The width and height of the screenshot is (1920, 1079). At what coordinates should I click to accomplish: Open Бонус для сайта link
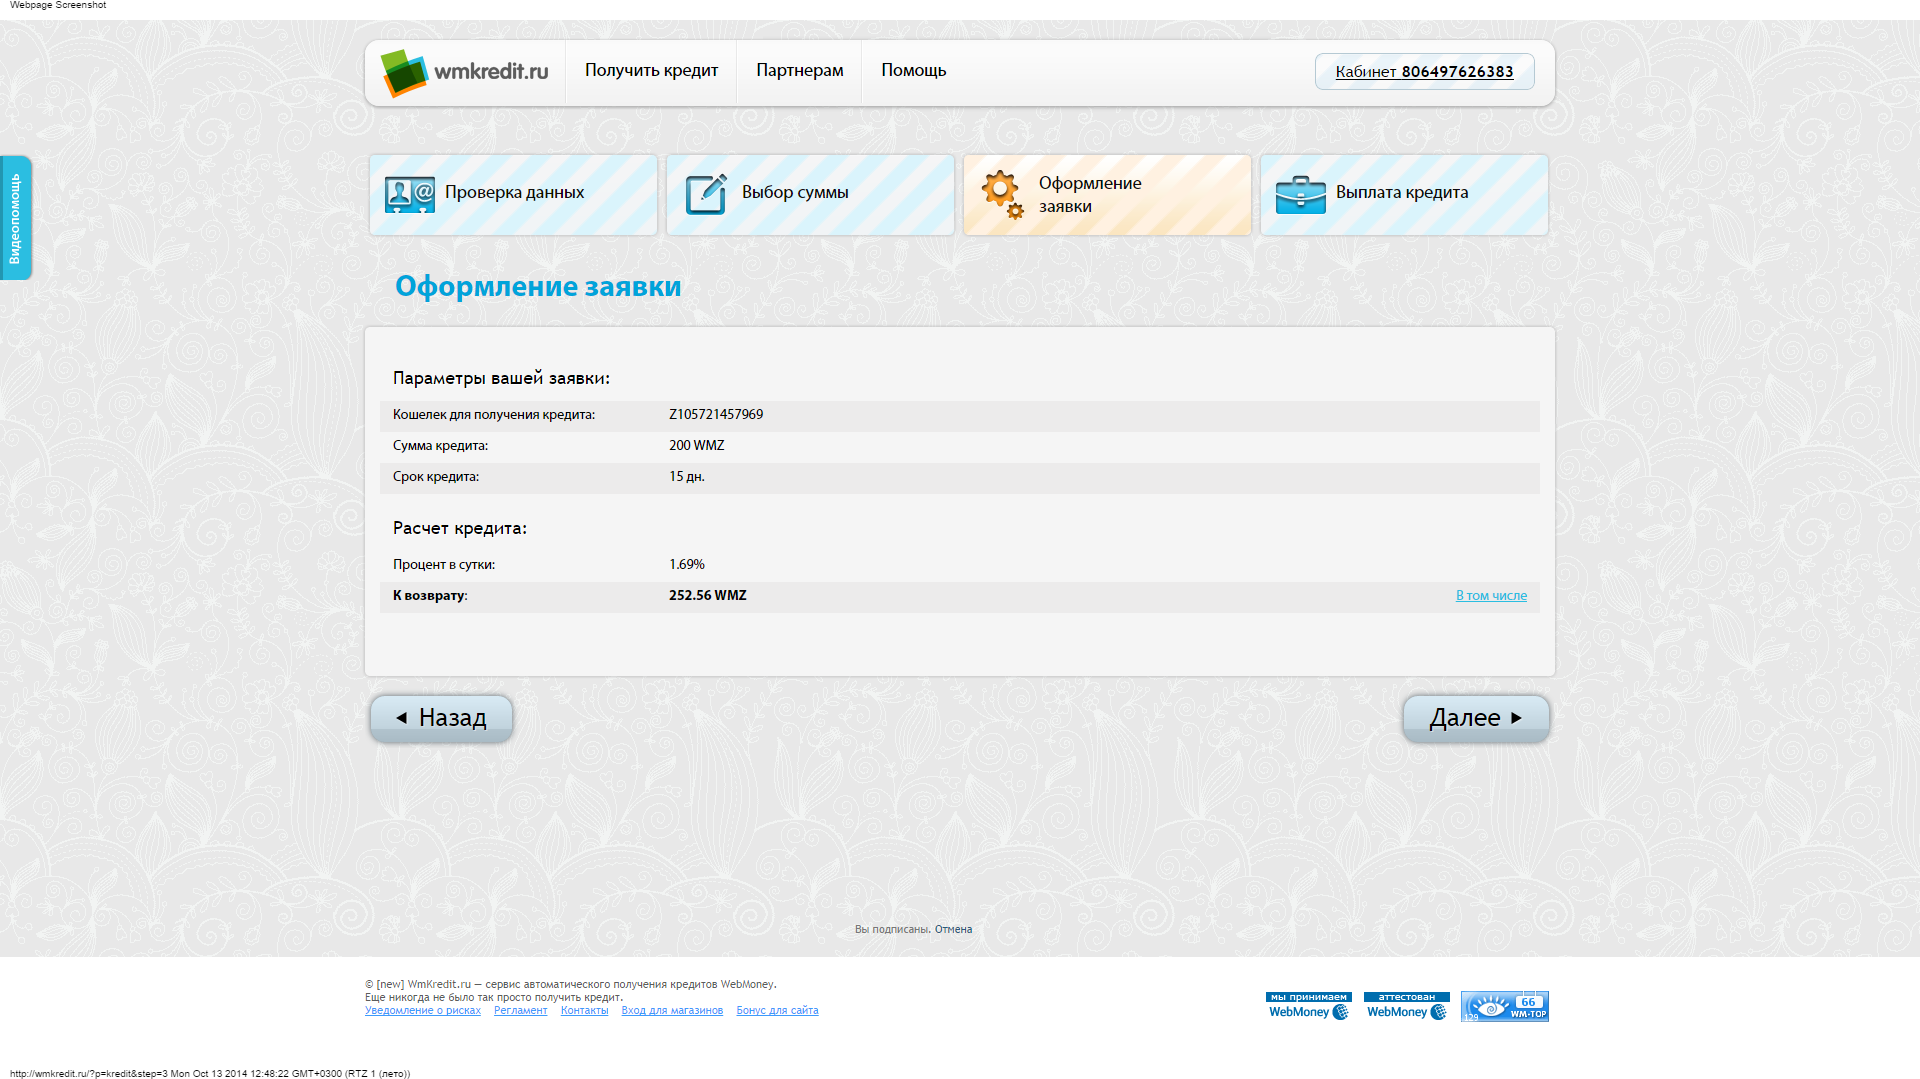pyautogui.click(x=777, y=1011)
